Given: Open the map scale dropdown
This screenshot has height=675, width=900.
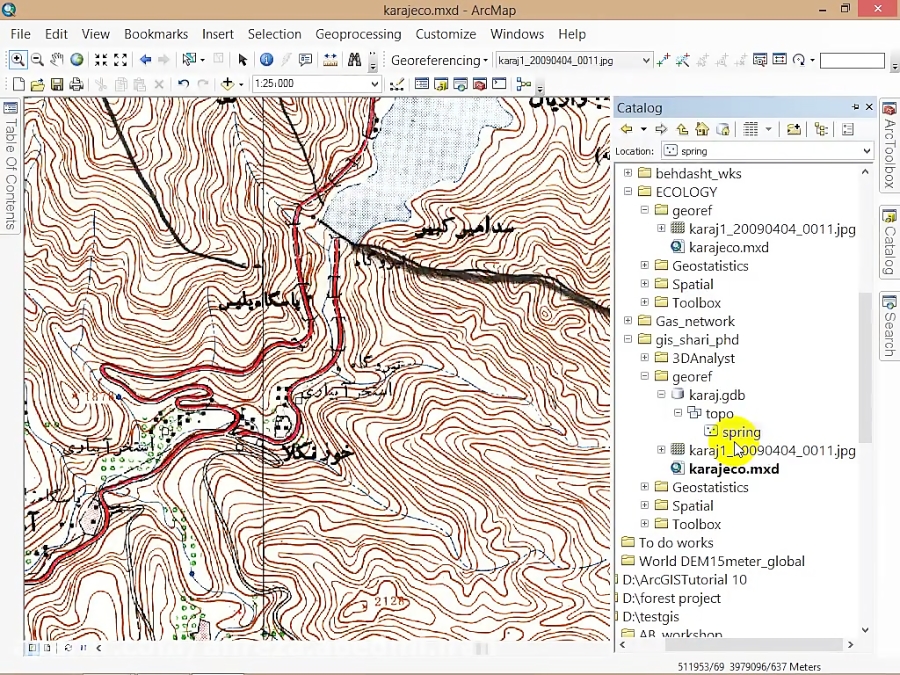Looking at the screenshot, I should (375, 85).
